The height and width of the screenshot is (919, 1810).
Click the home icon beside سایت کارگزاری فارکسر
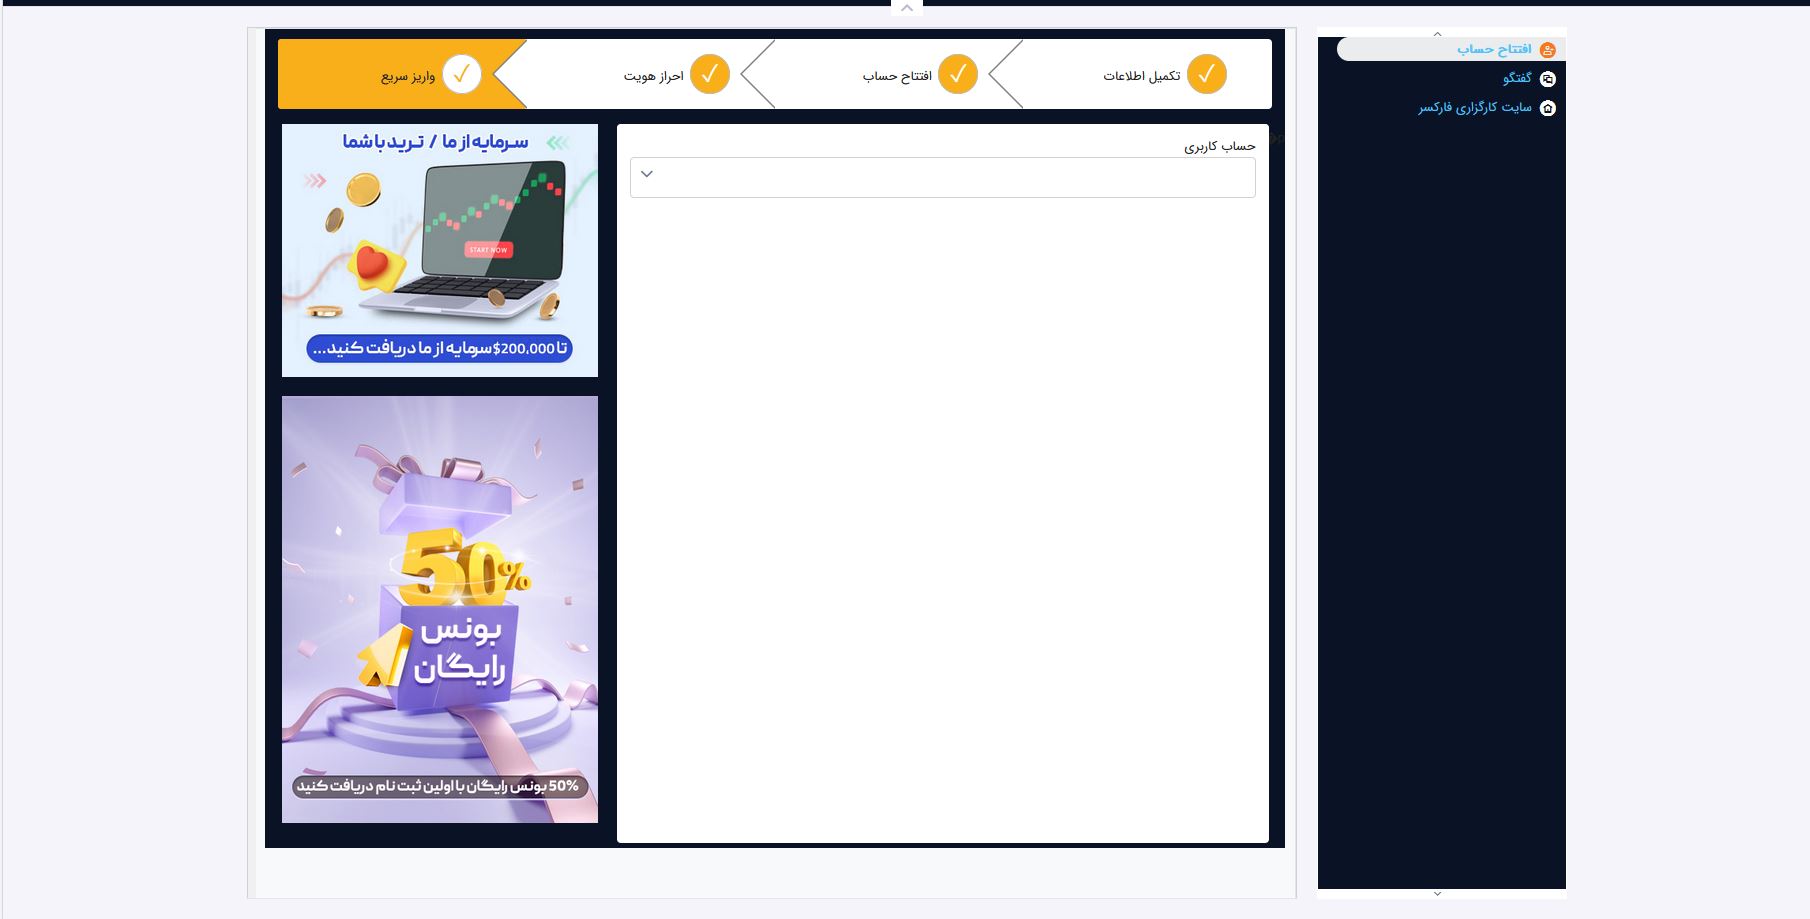1547,108
